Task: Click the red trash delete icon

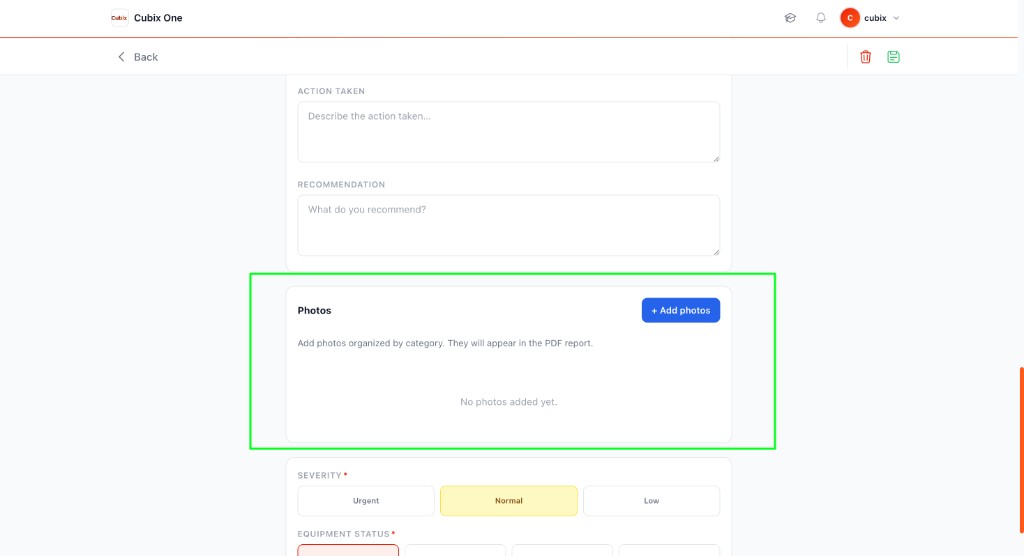Action: point(865,57)
